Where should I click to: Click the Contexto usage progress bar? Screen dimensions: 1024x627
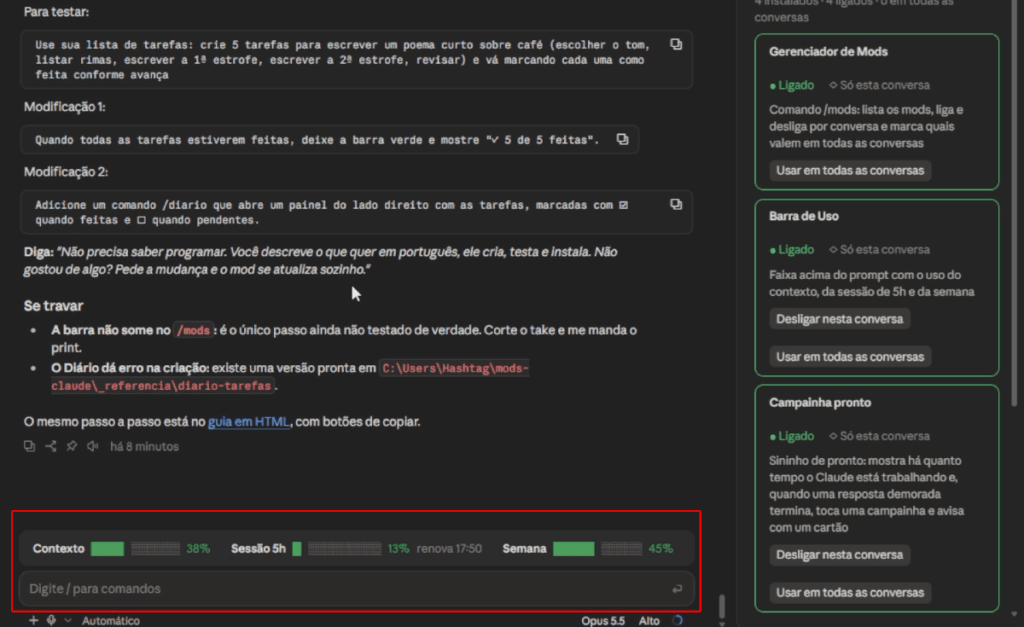point(135,549)
